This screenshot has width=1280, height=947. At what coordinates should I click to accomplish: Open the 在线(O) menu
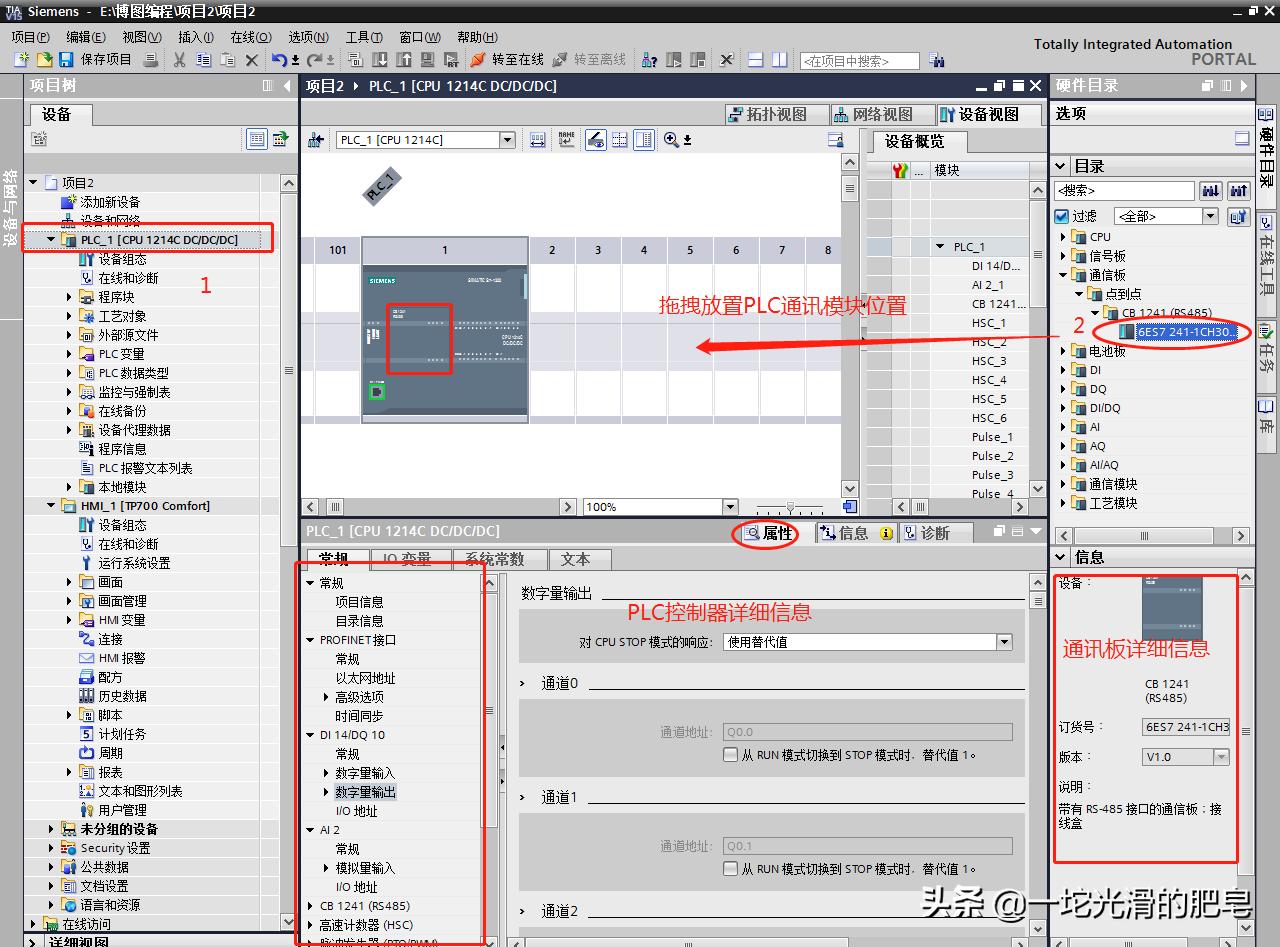[250, 37]
